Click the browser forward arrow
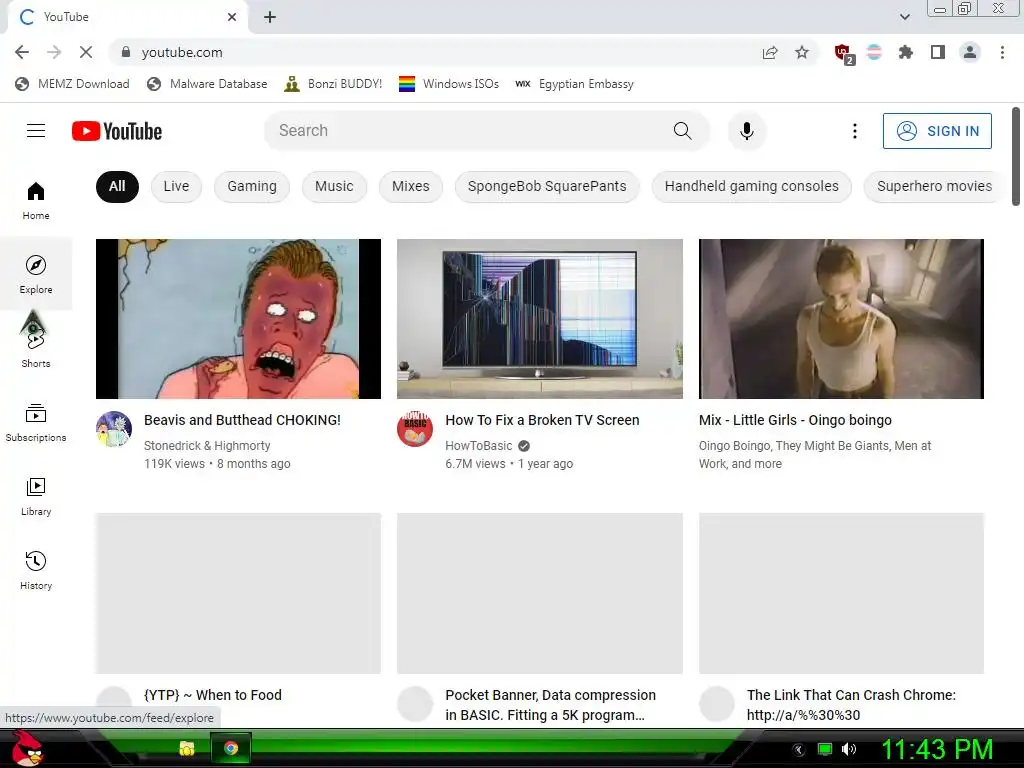The width and height of the screenshot is (1024, 768). [54, 52]
